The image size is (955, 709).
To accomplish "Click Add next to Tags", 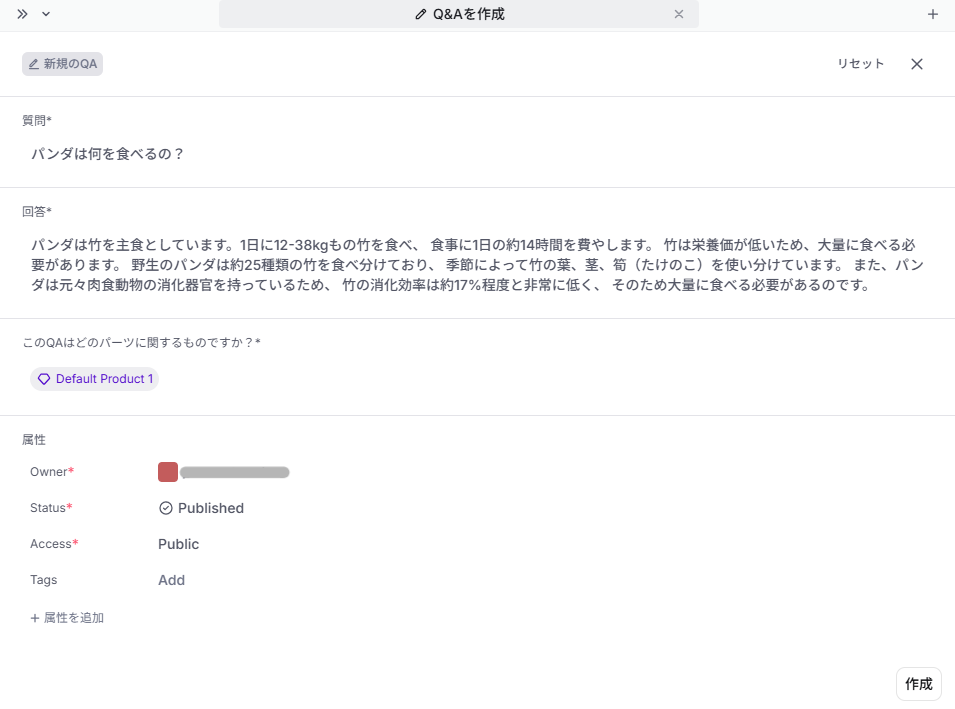I will pos(171,580).
